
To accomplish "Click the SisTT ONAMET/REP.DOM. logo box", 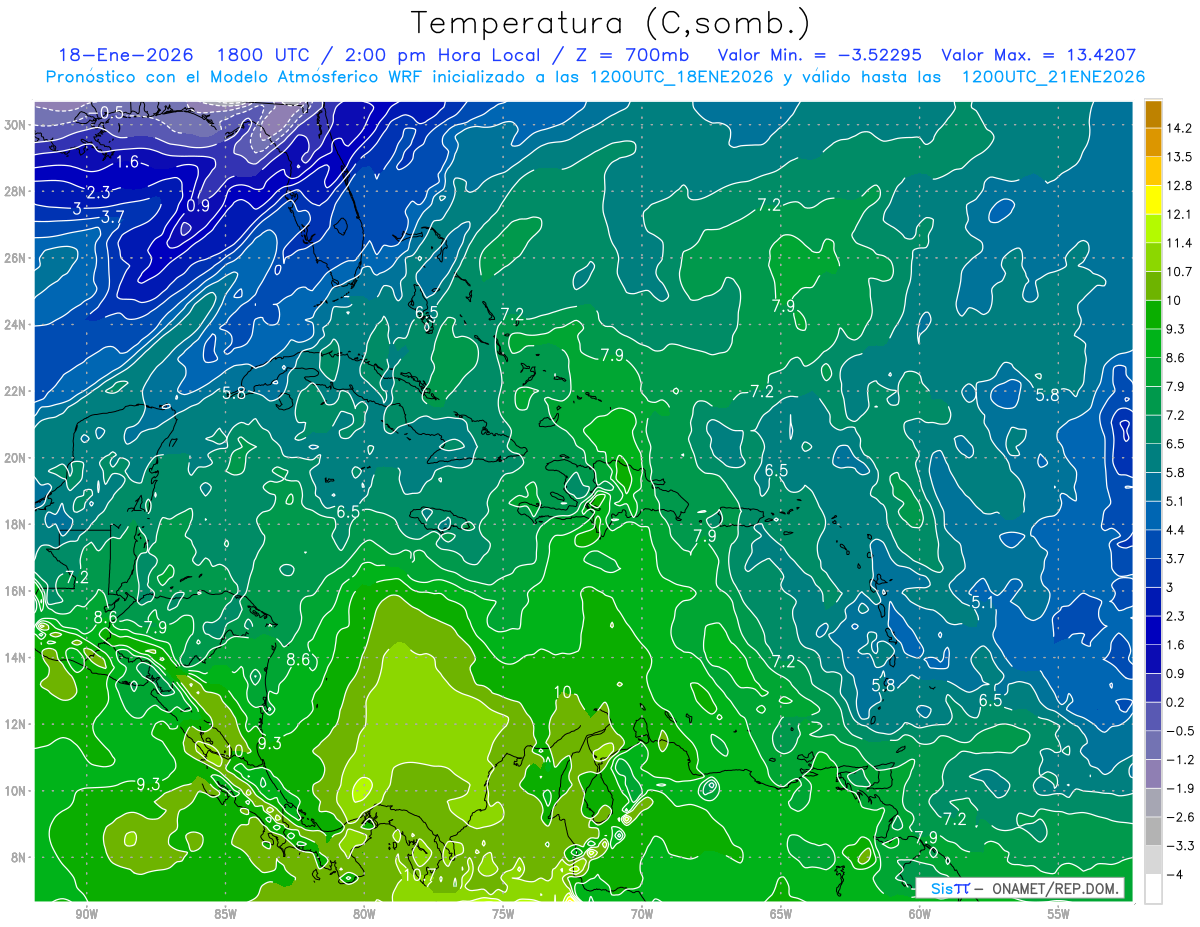I will [x=1020, y=888].
